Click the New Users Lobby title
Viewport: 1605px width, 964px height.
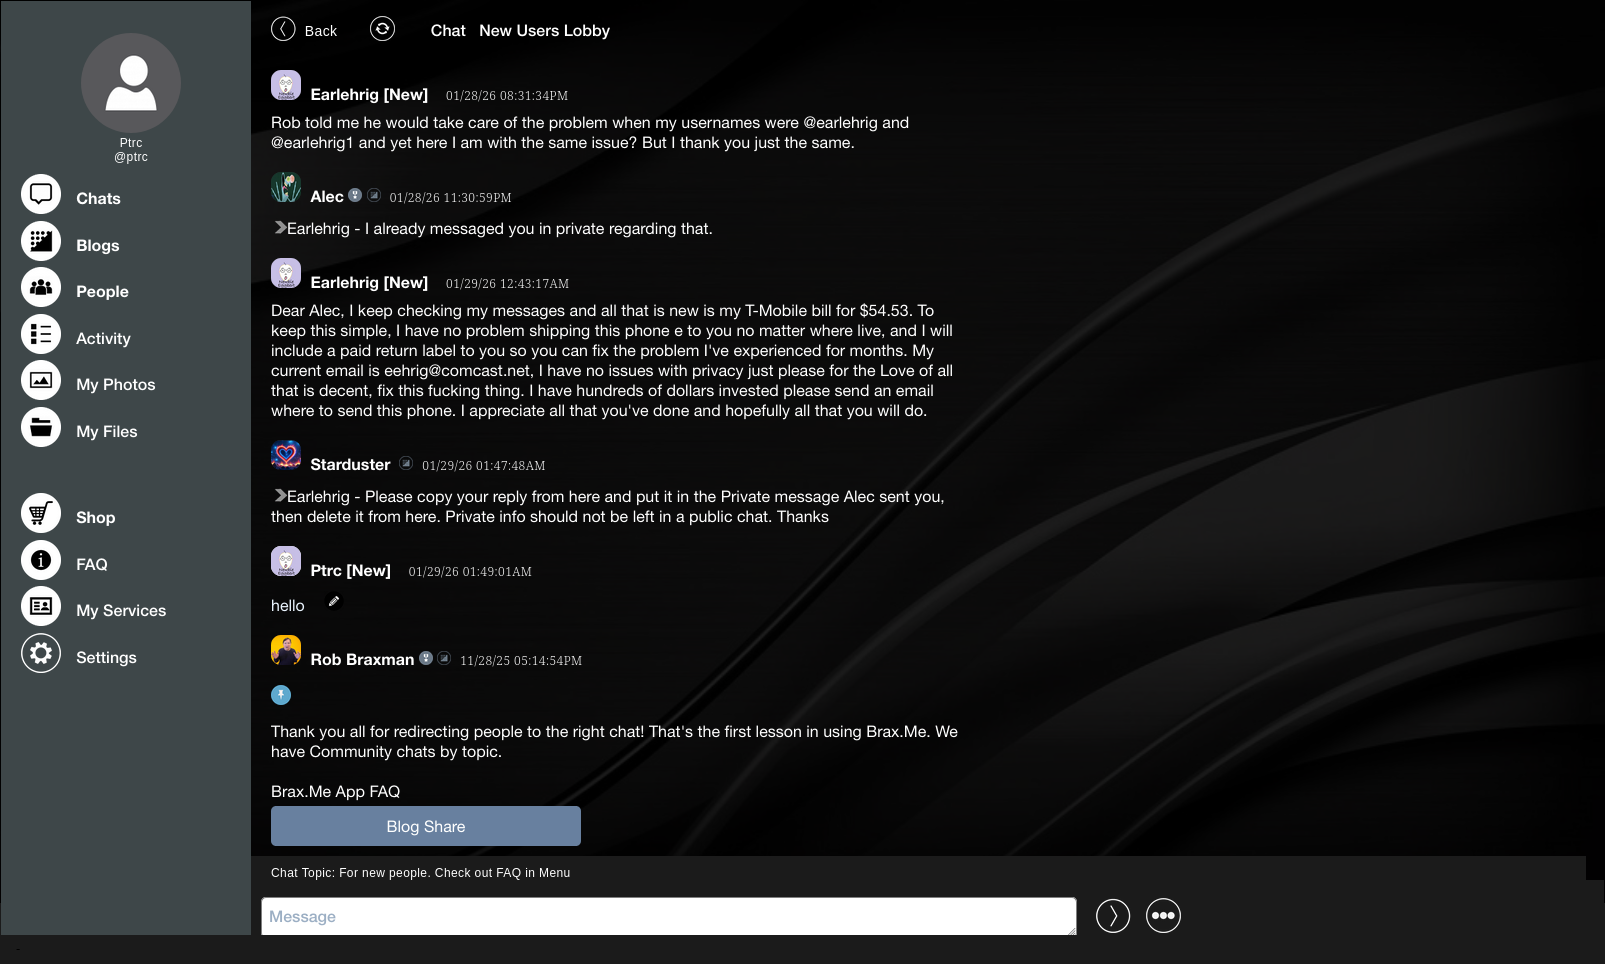[544, 30]
